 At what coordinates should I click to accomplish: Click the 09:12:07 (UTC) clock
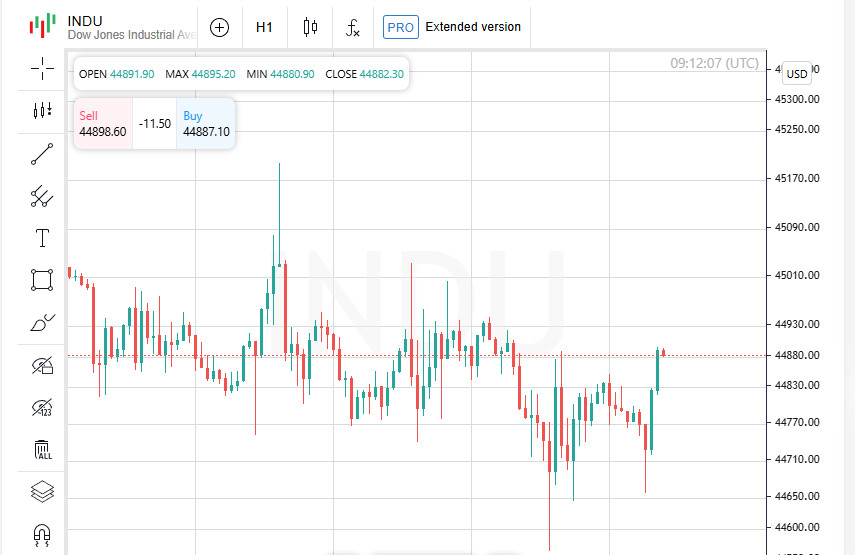714,63
